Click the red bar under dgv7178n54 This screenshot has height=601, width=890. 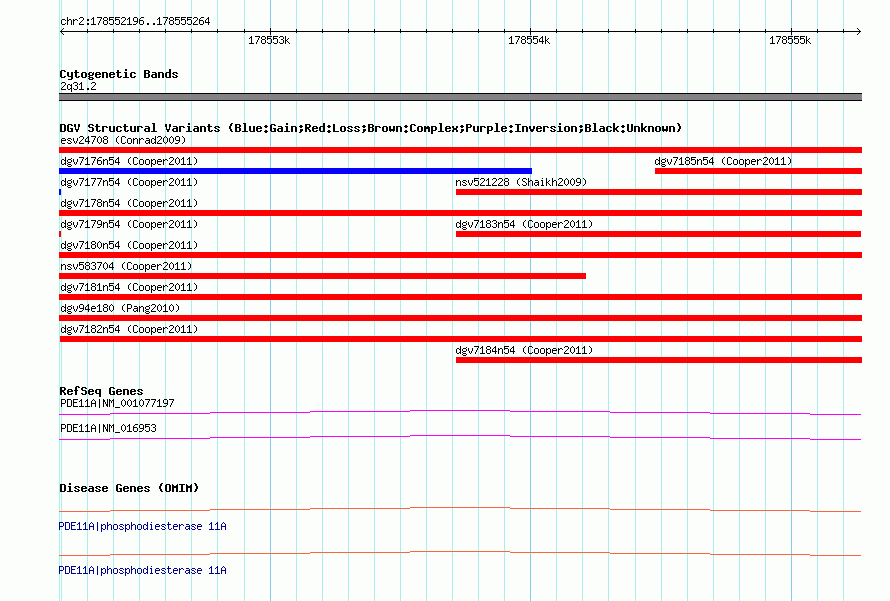[x=460, y=213]
